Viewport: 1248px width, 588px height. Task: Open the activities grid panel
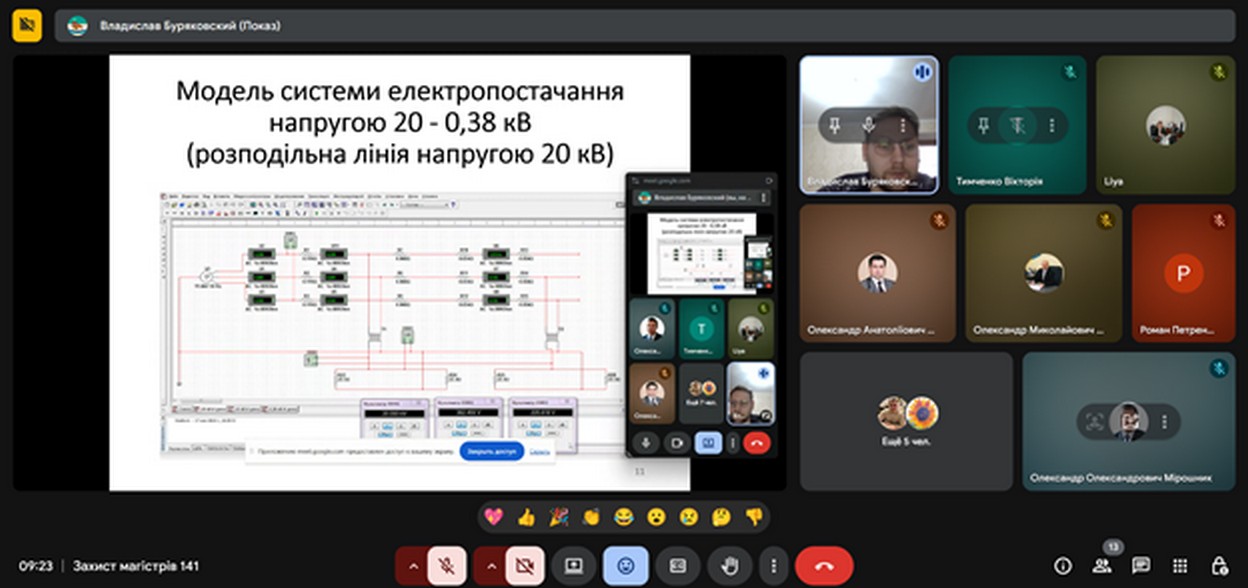(1180, 566)
